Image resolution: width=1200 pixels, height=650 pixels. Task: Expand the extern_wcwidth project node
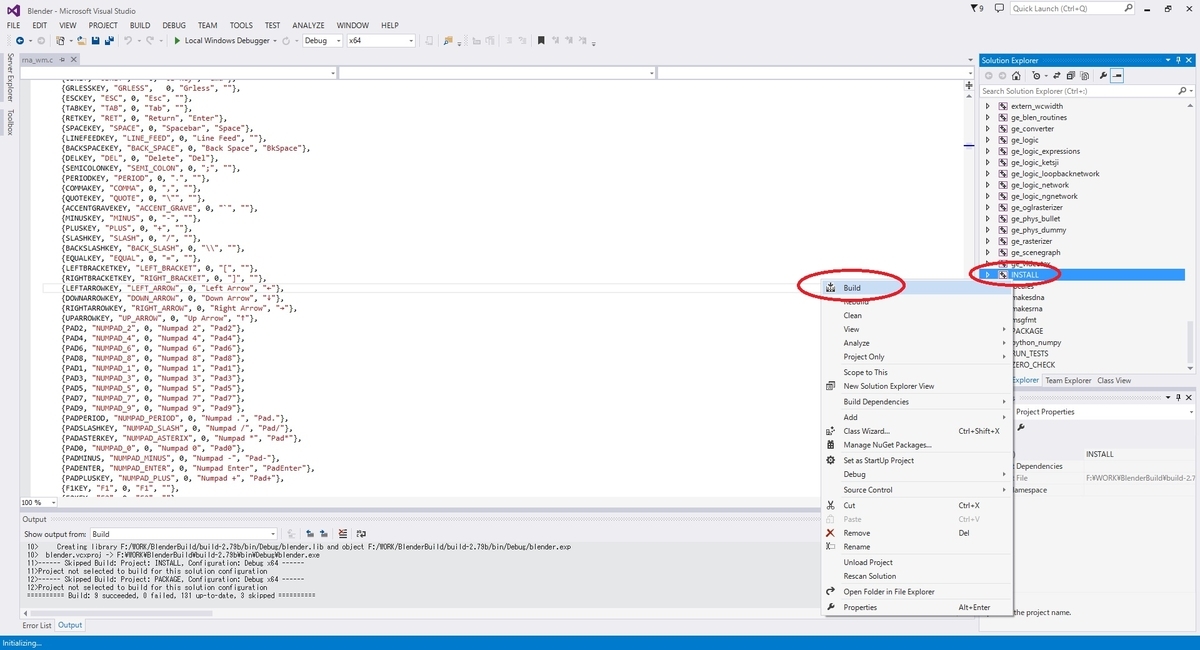point(988,106)
